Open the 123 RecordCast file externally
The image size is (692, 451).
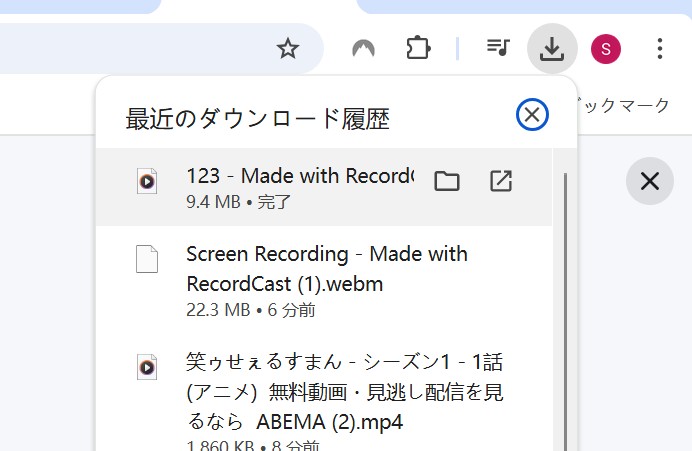(x=501, y=181)
